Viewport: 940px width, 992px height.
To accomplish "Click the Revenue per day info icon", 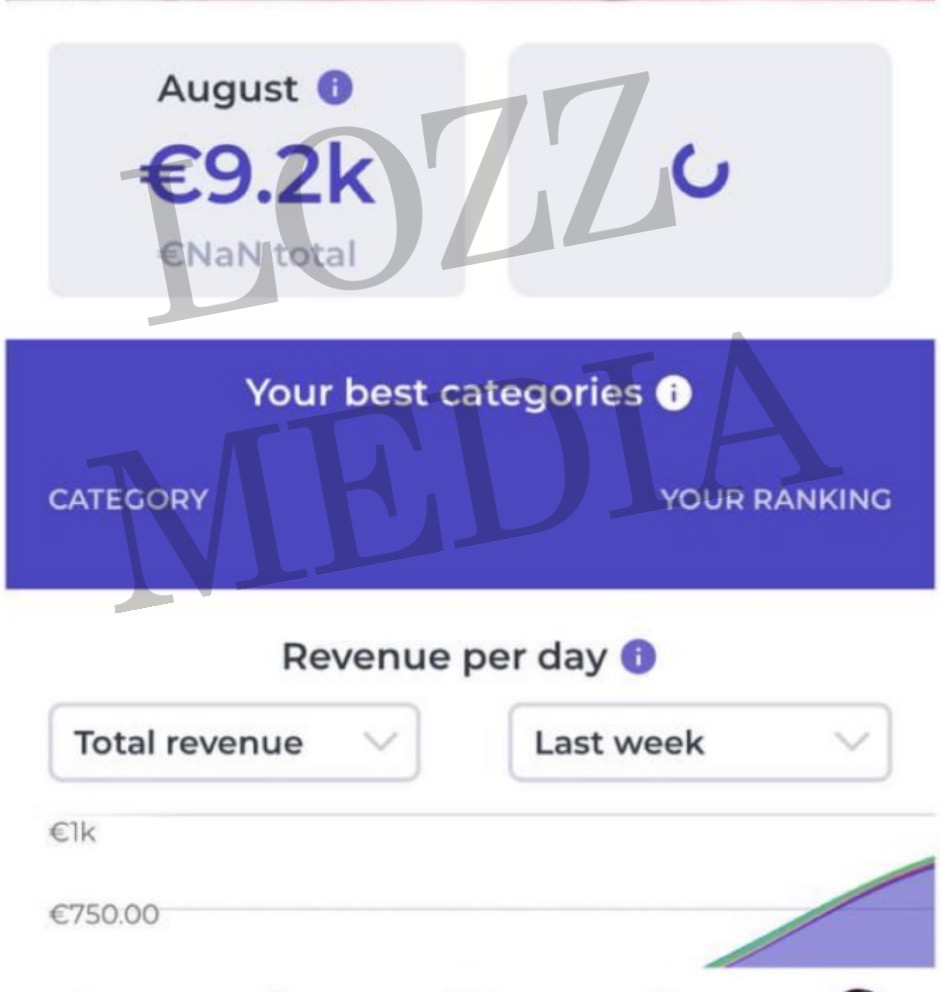I will 638,657.
